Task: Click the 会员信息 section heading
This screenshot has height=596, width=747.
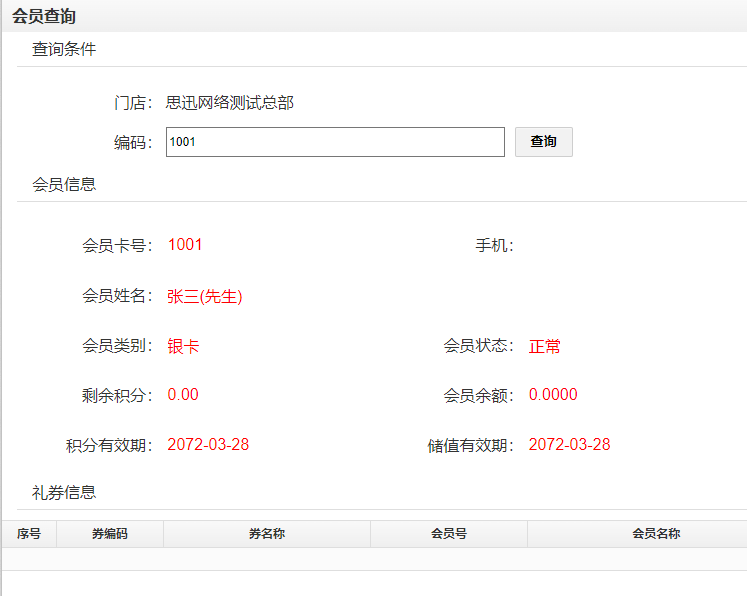Action: click(x=64, y=184)
